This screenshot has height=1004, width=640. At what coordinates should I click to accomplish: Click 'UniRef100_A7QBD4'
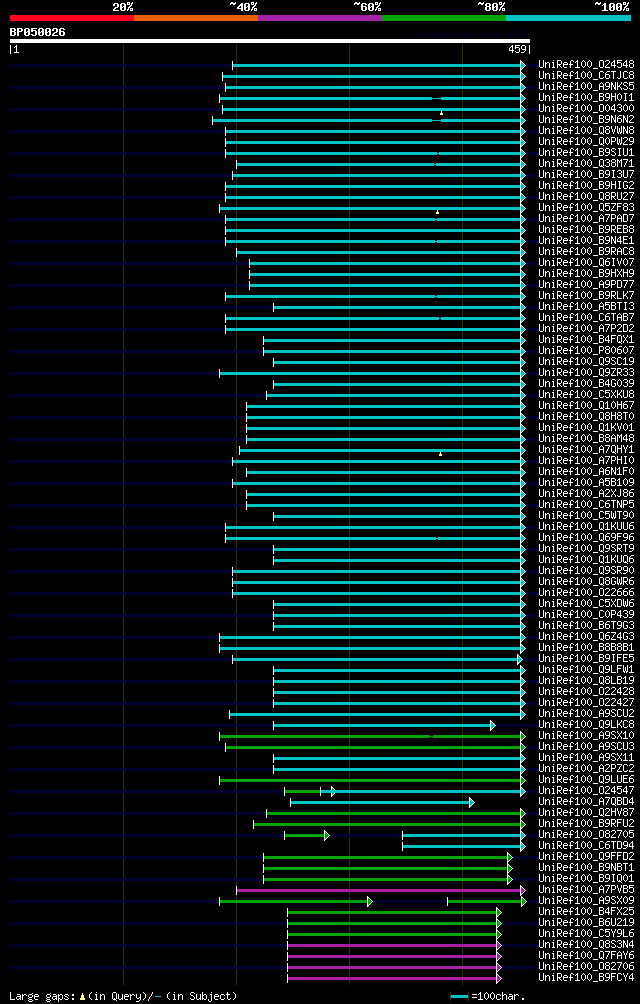586,802
